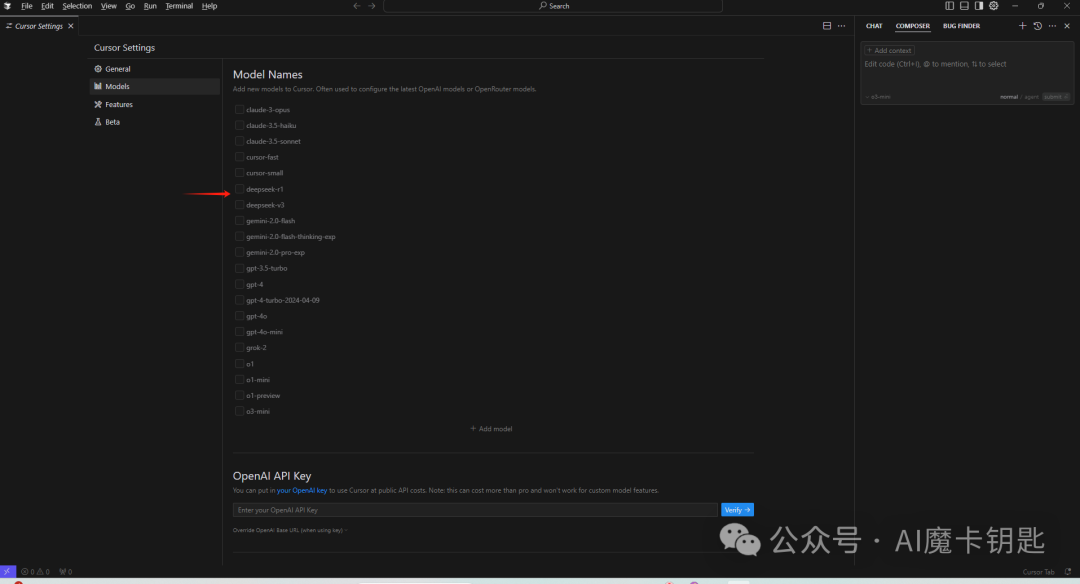Enable the claude-3.5-sonnet model checkbox
1080x584 pixels.
[x=239, y=141]
